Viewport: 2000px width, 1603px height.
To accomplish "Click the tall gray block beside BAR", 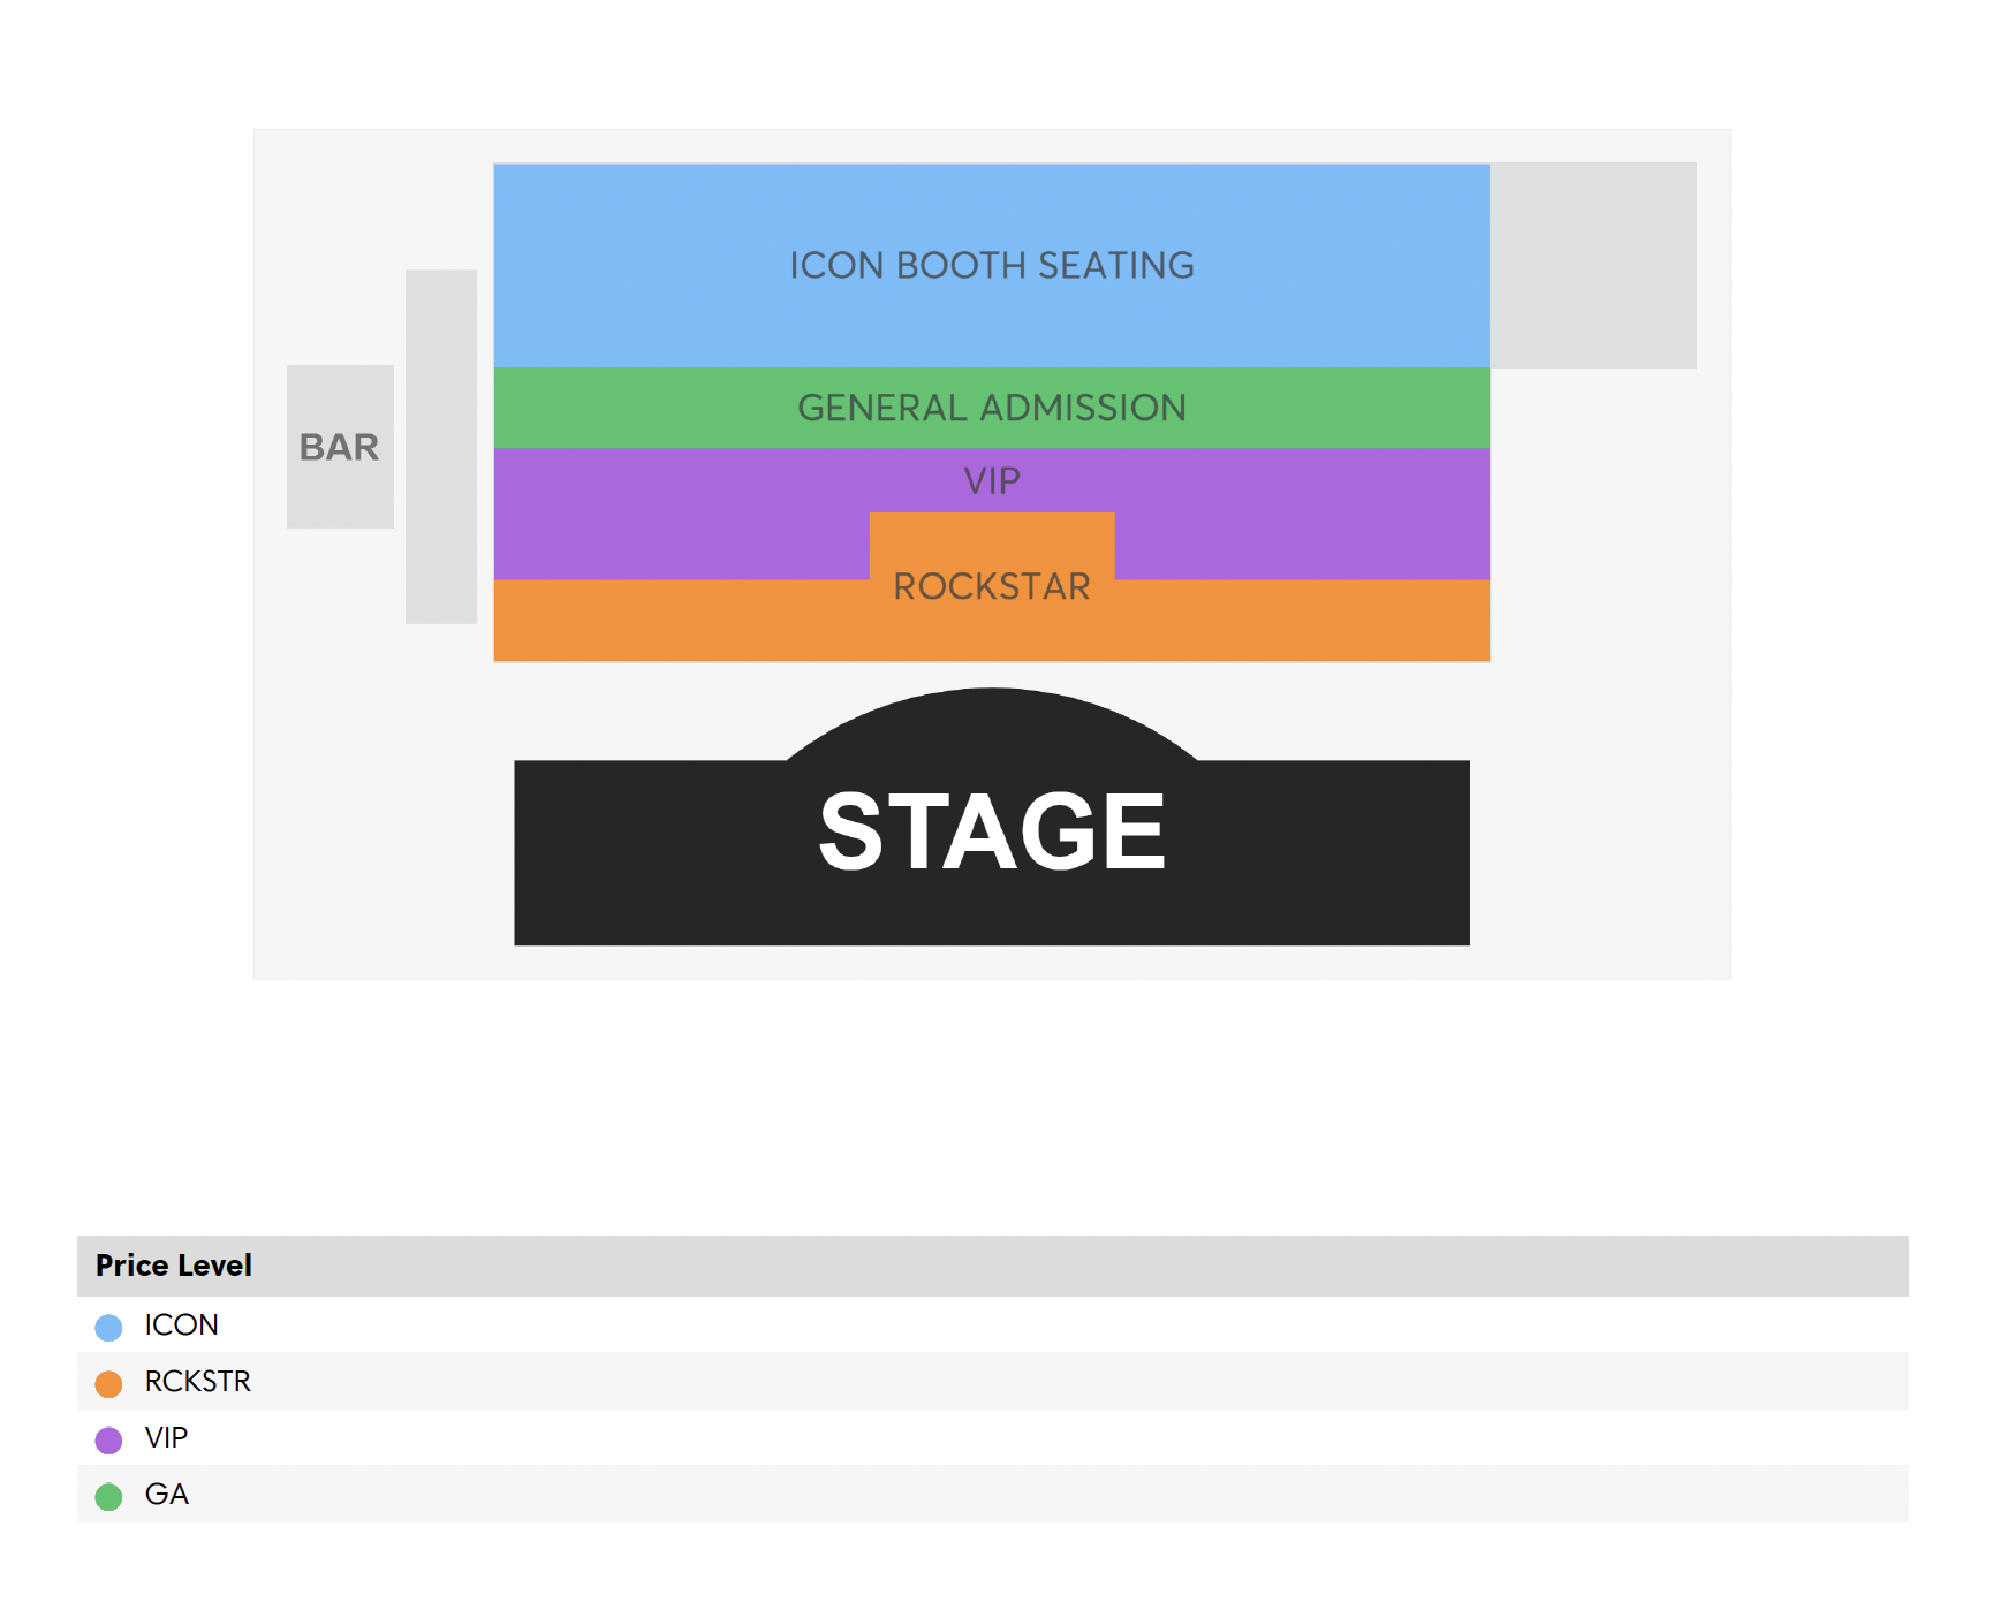I will coord(441,446).
